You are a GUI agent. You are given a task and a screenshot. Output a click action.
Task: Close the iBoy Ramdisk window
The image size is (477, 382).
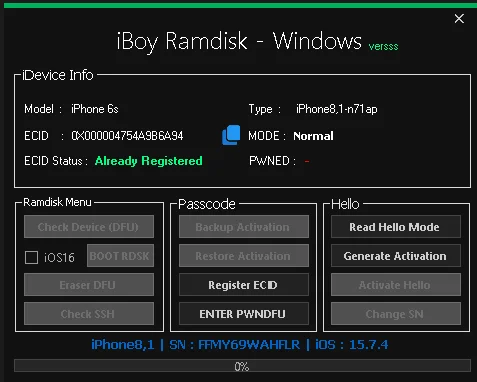click(x=459, y=19)
